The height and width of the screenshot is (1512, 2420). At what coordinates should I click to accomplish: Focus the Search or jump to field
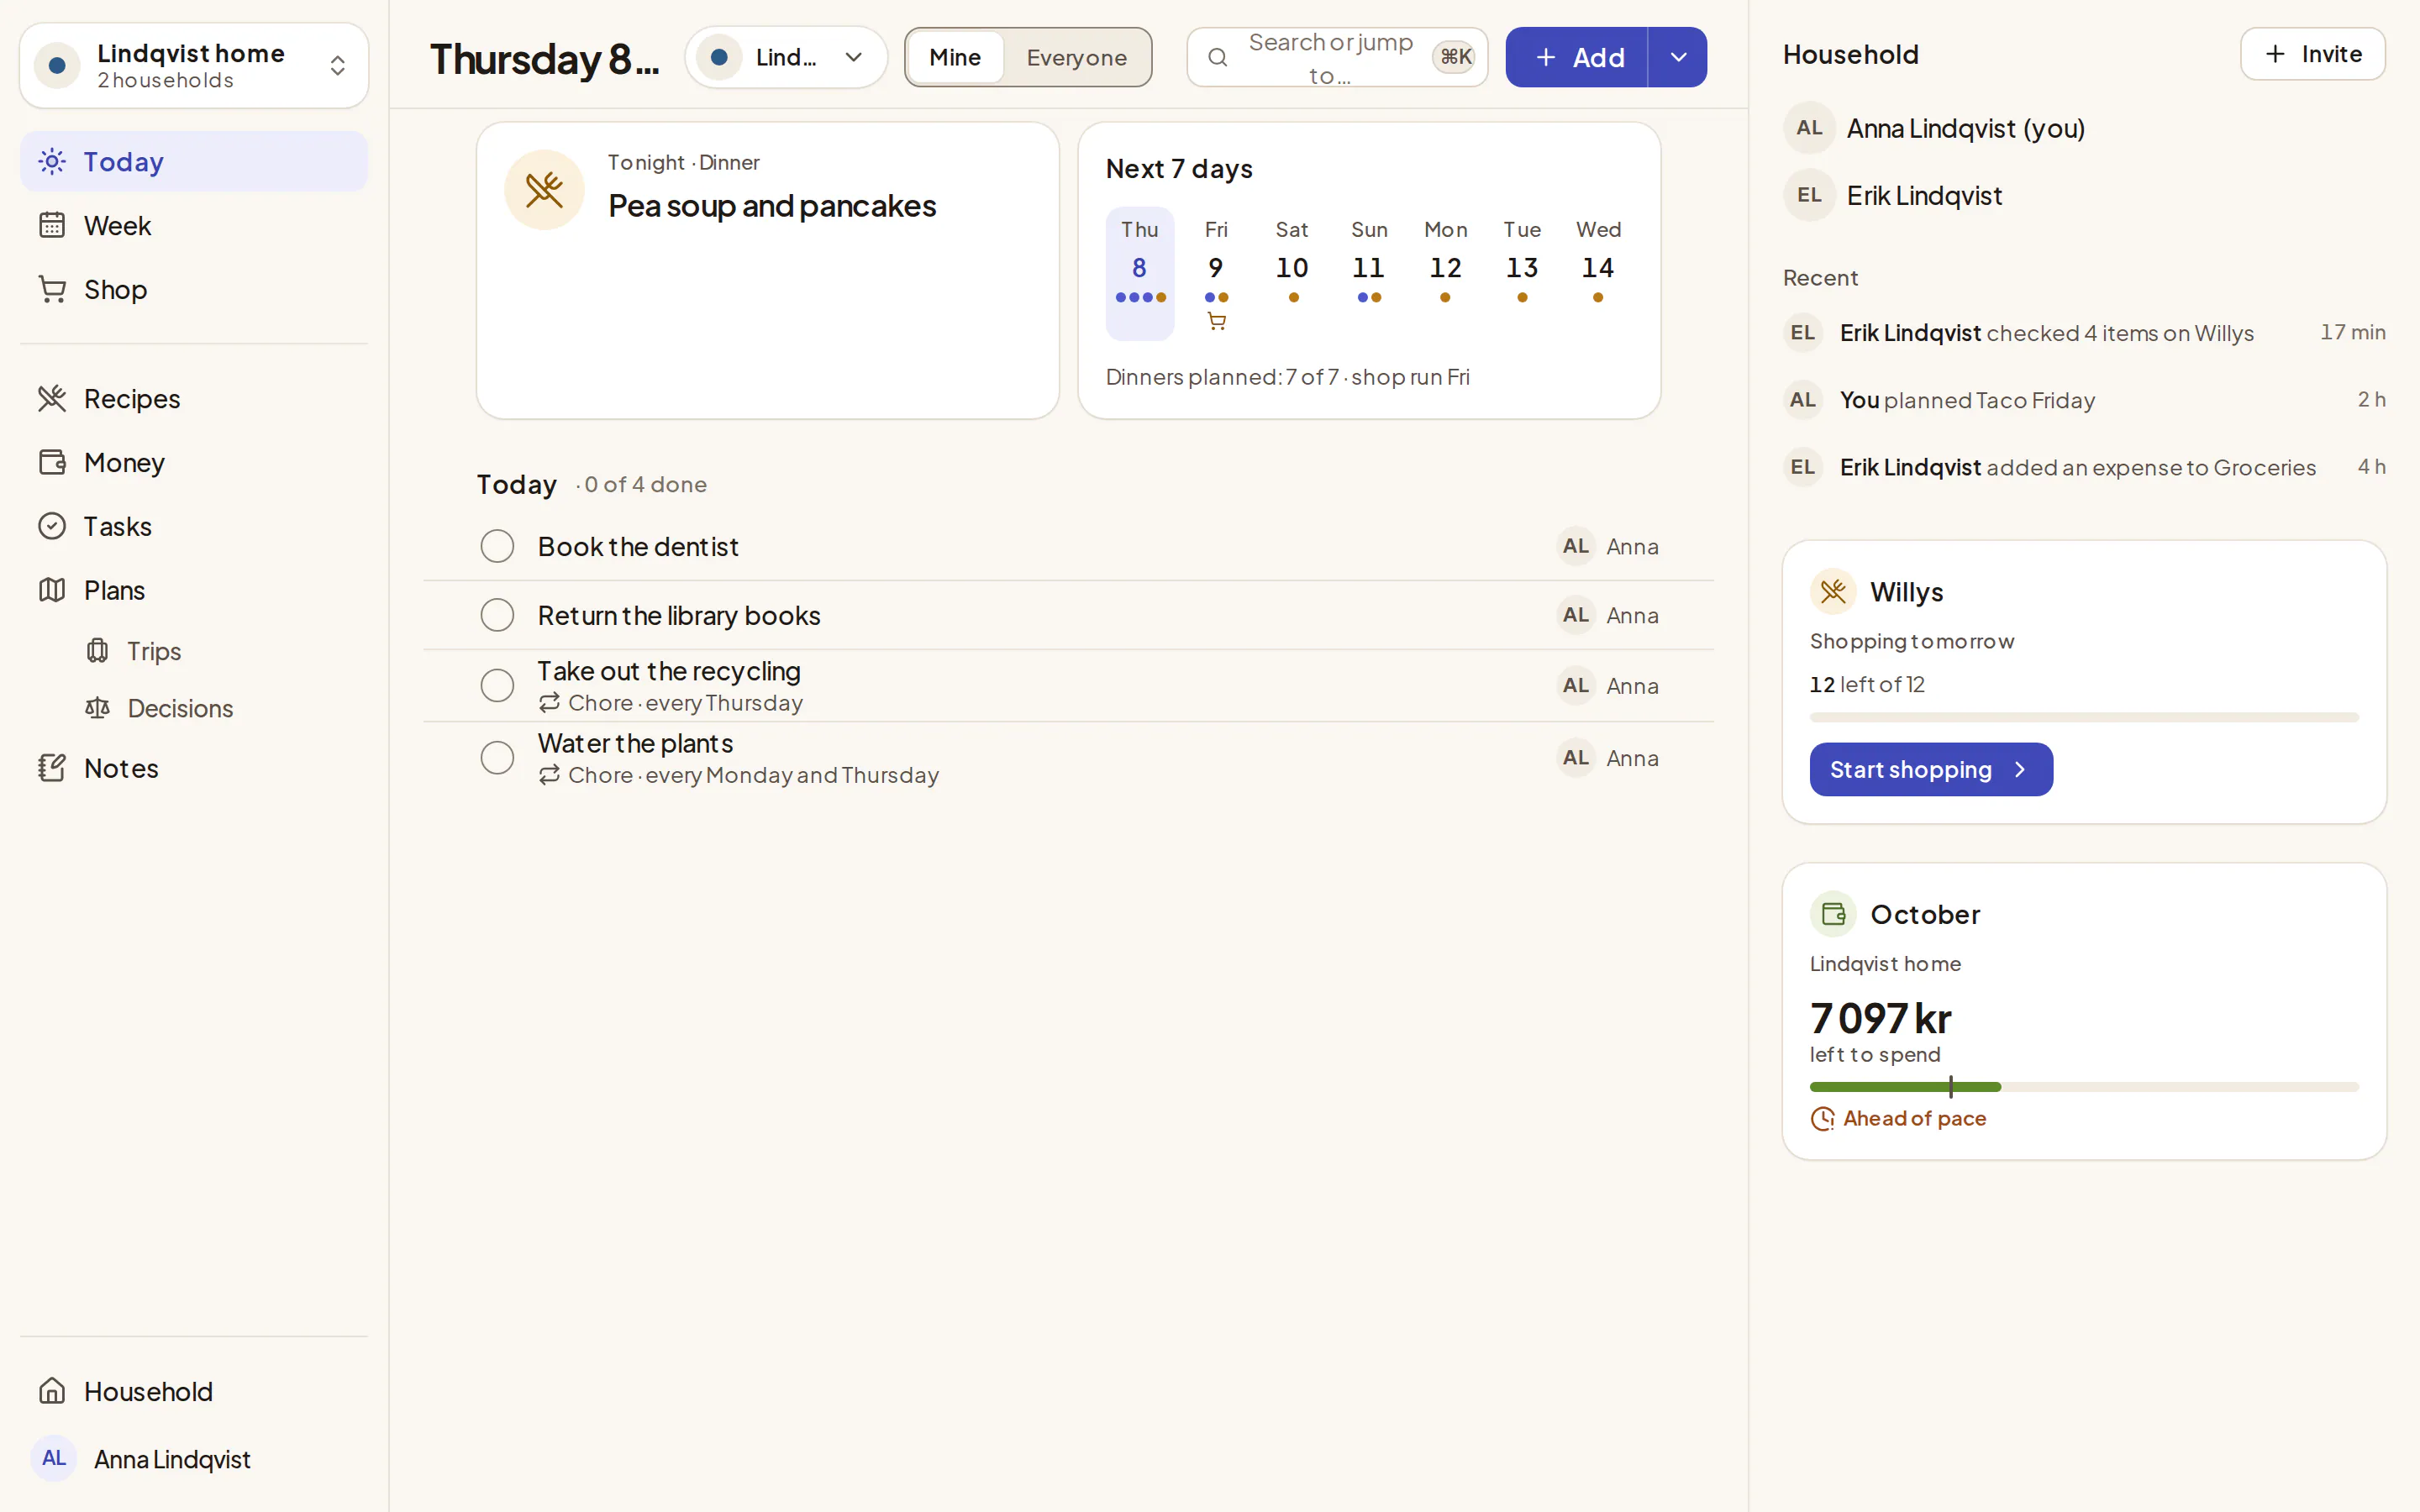1337,57
